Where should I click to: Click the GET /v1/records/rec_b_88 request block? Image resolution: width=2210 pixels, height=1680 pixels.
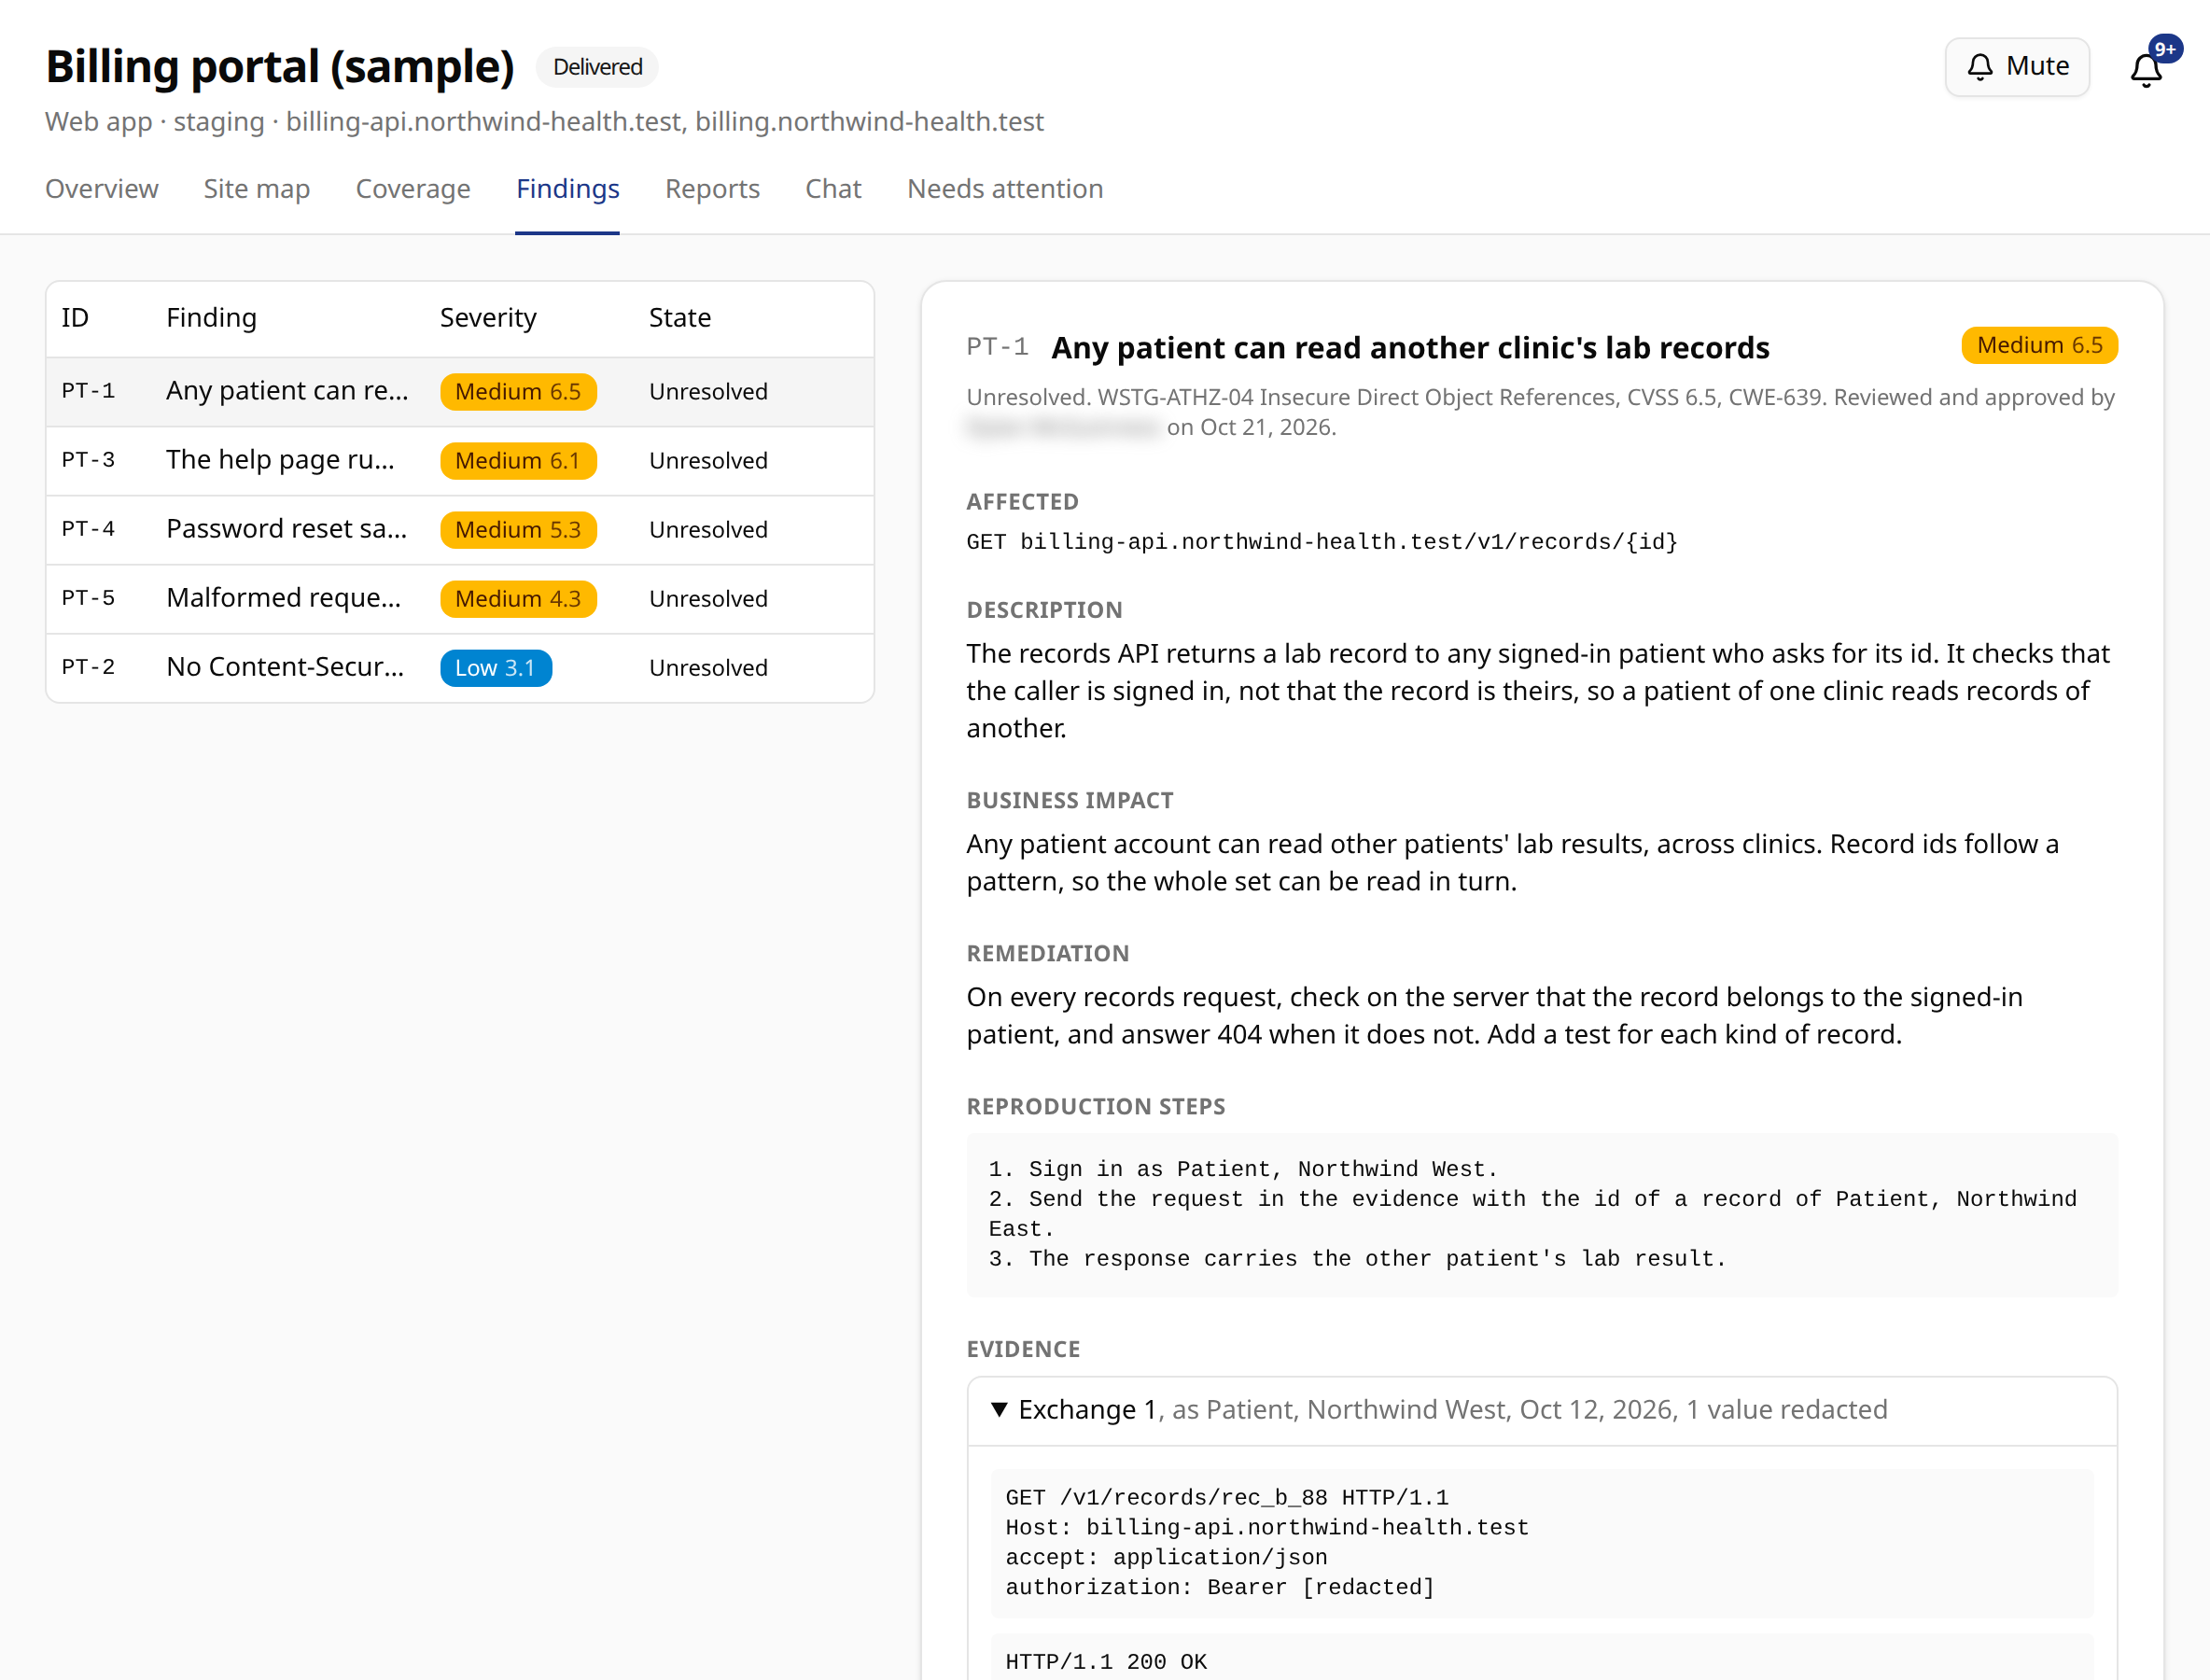(1541, 1542)
